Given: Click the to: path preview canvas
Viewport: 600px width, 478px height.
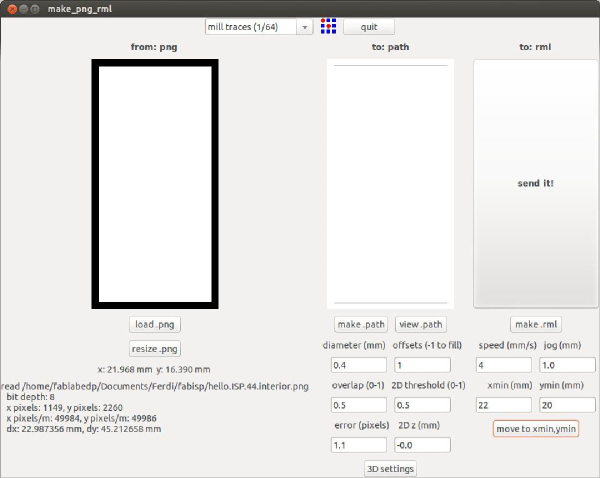Looking at the screenshot, I should [390, 184].
